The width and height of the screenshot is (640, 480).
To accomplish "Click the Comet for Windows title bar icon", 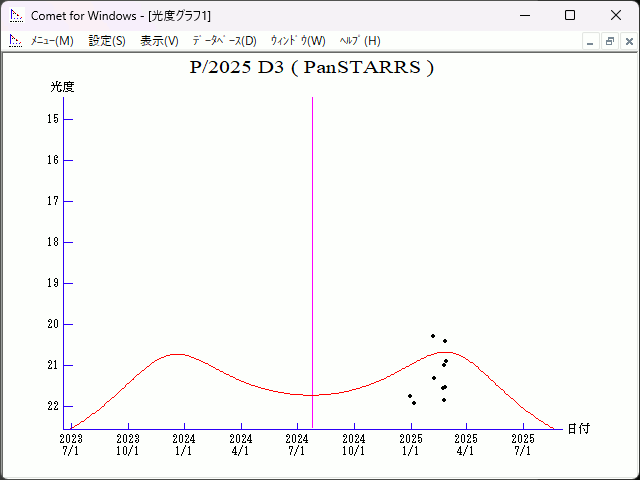I will (16, 16).
